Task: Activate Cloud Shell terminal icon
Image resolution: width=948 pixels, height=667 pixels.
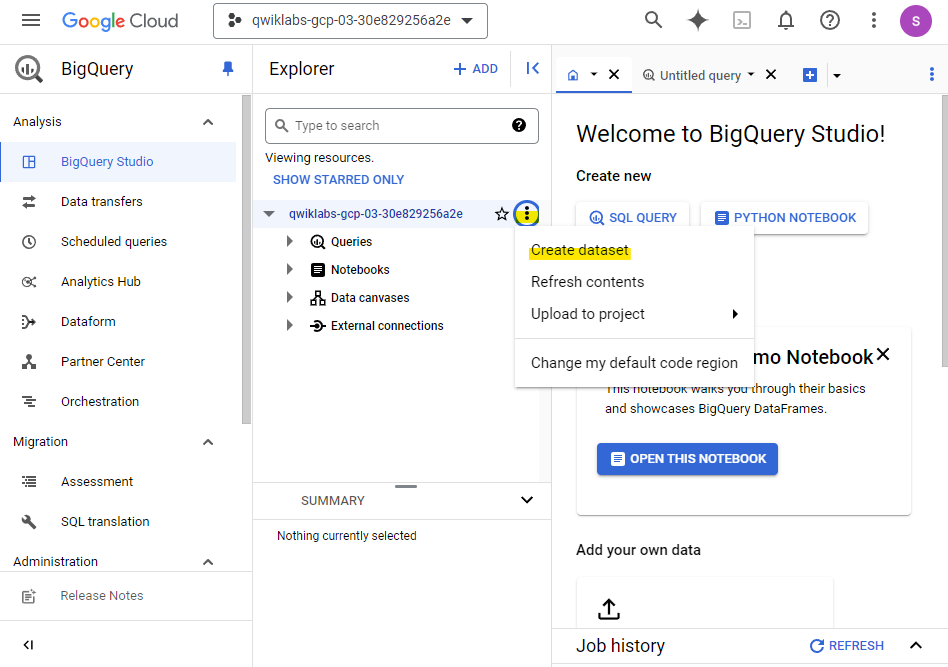Action: pyautogui.click(x=742, y=21)
